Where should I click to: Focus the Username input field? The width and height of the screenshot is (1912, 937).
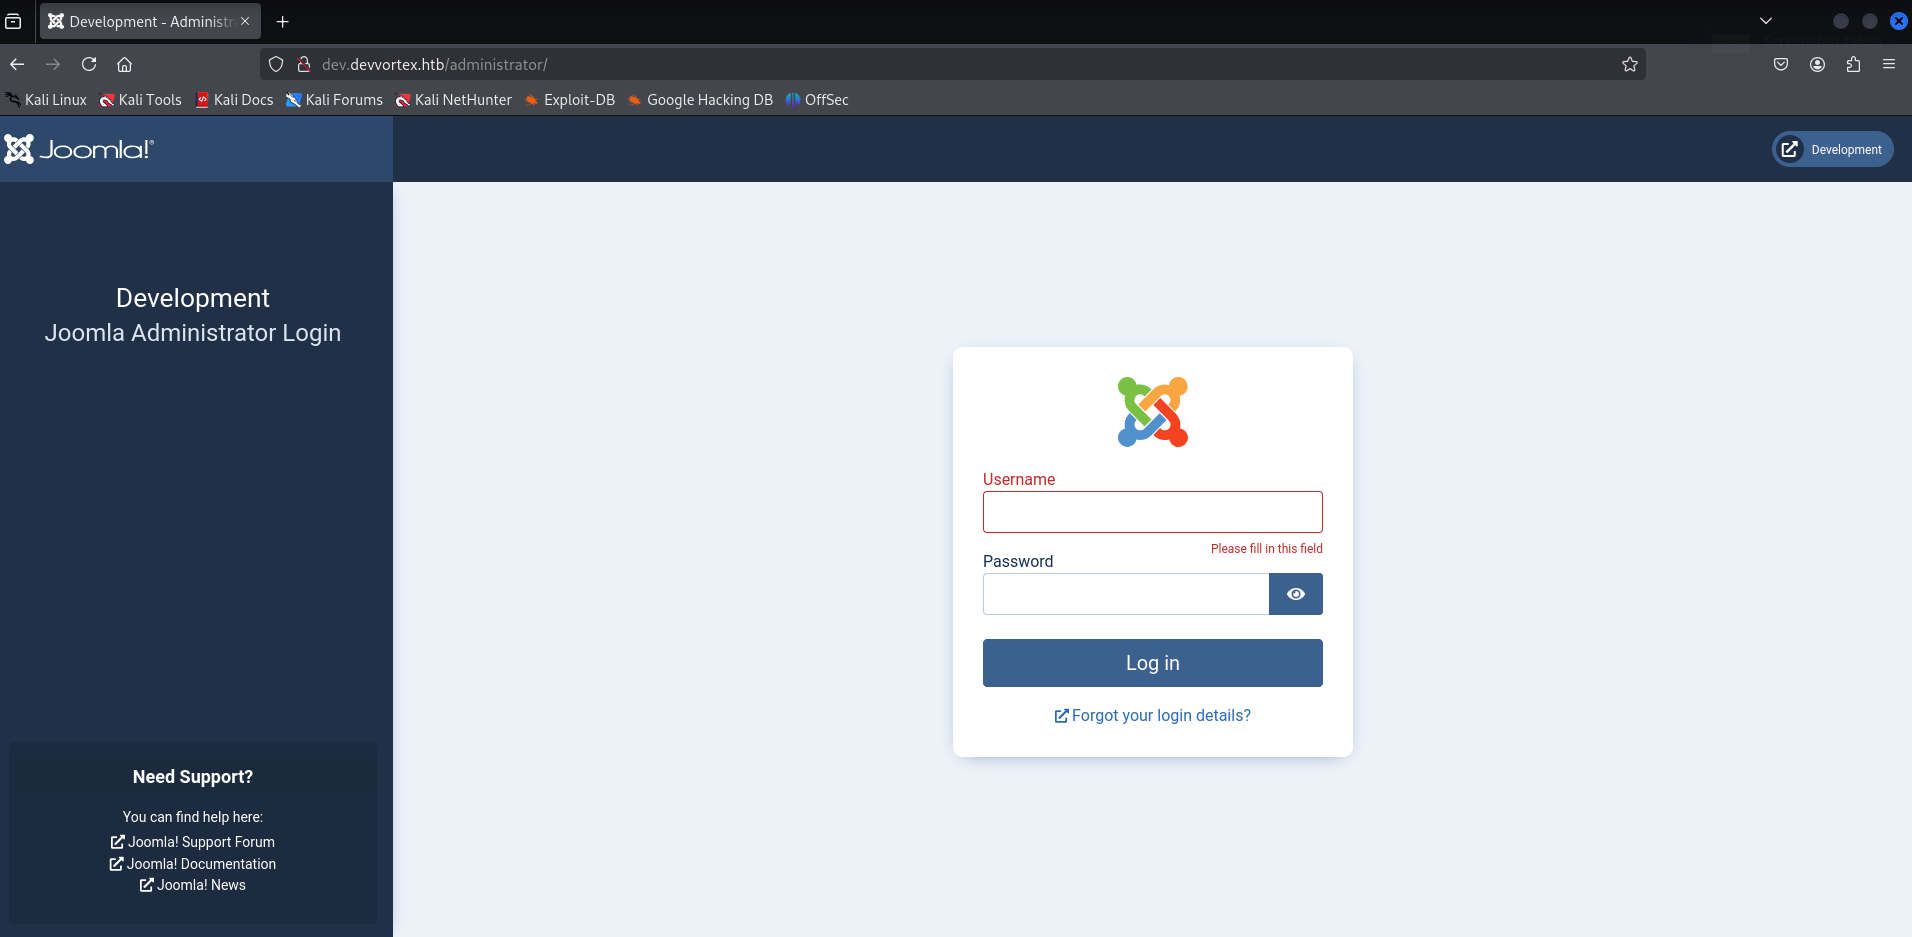tap(1153, 512)
